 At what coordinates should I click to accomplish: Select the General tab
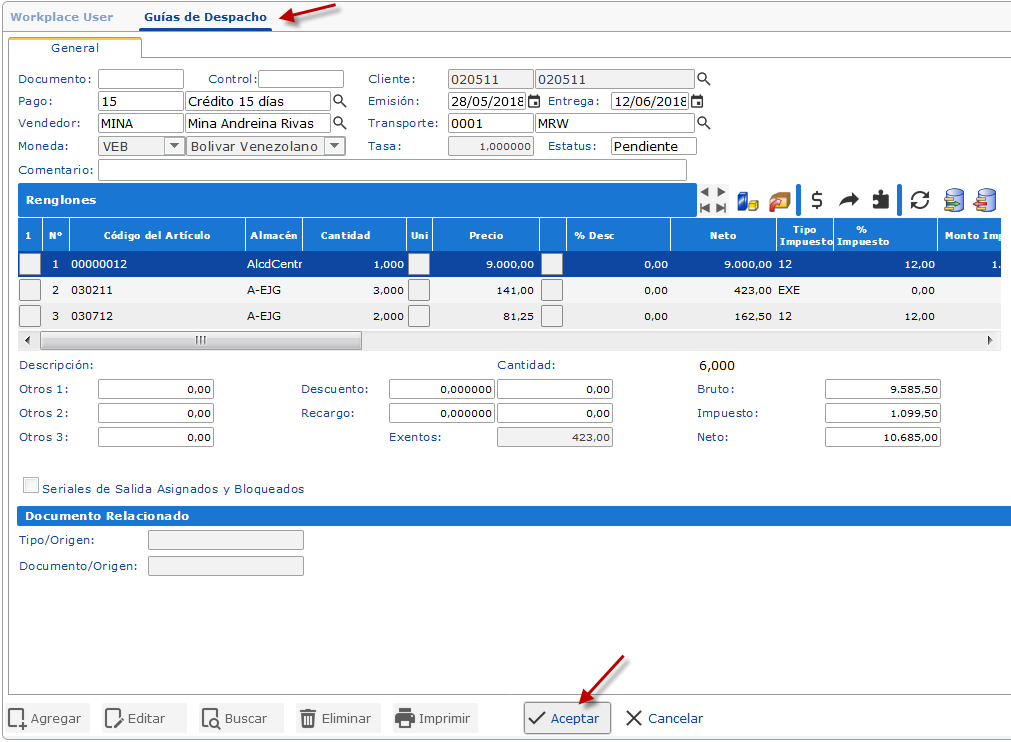tap(75, 48)
